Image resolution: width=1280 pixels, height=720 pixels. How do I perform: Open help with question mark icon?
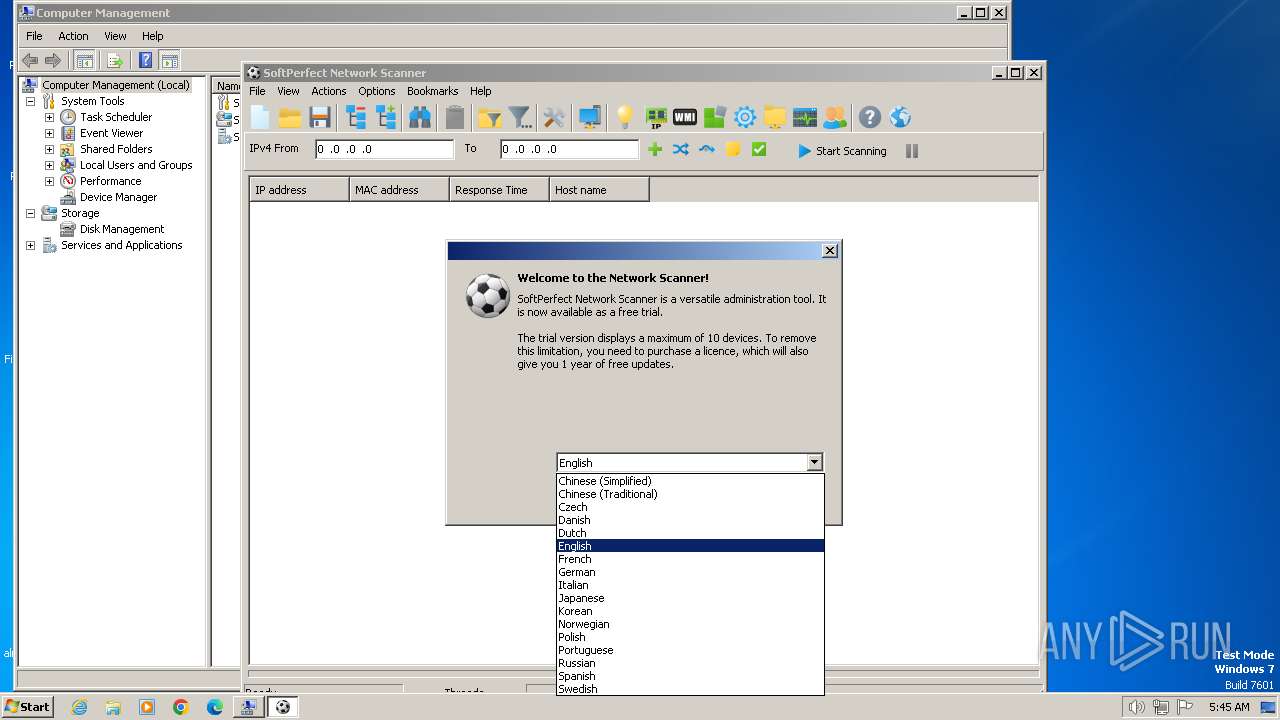pos(870,118)
